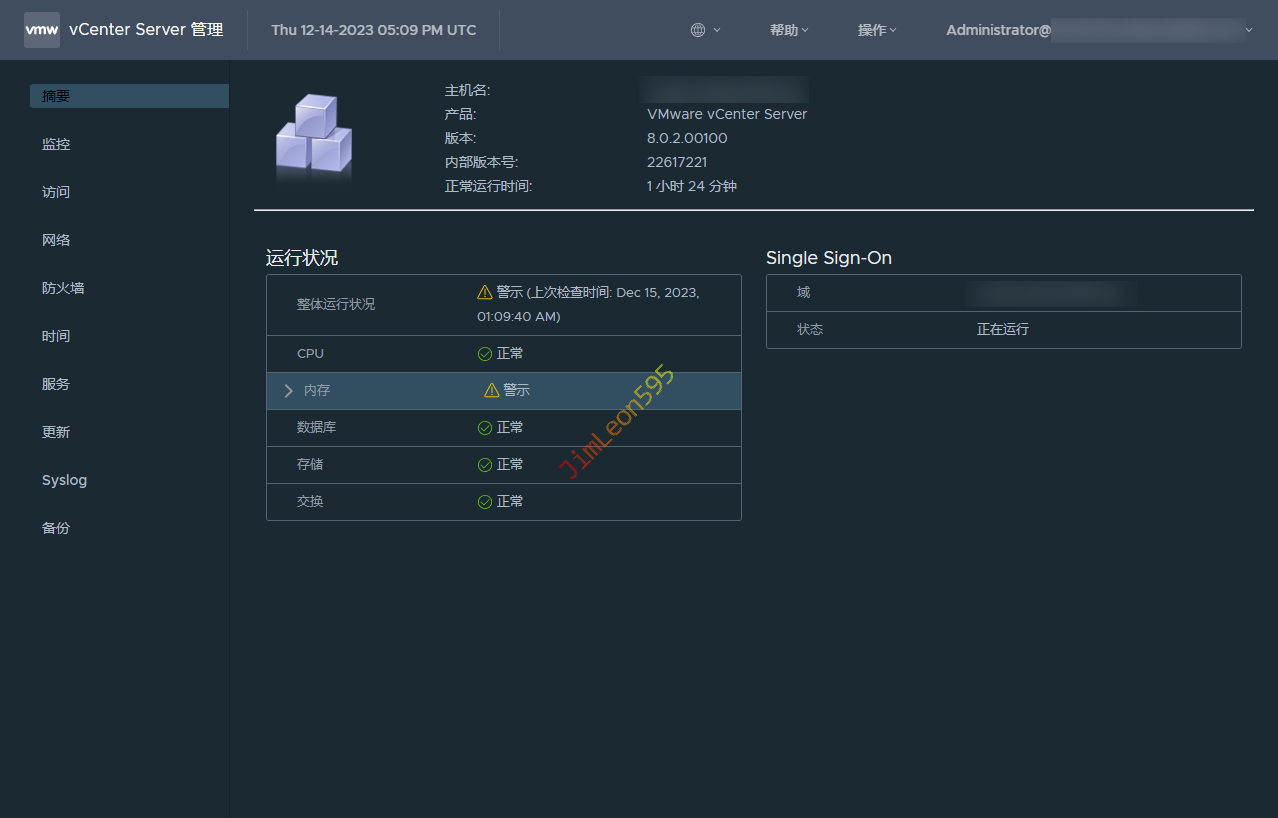Open the 更新 section
This screenshot has width=1278, height=818.
click(x=56, y=432)
